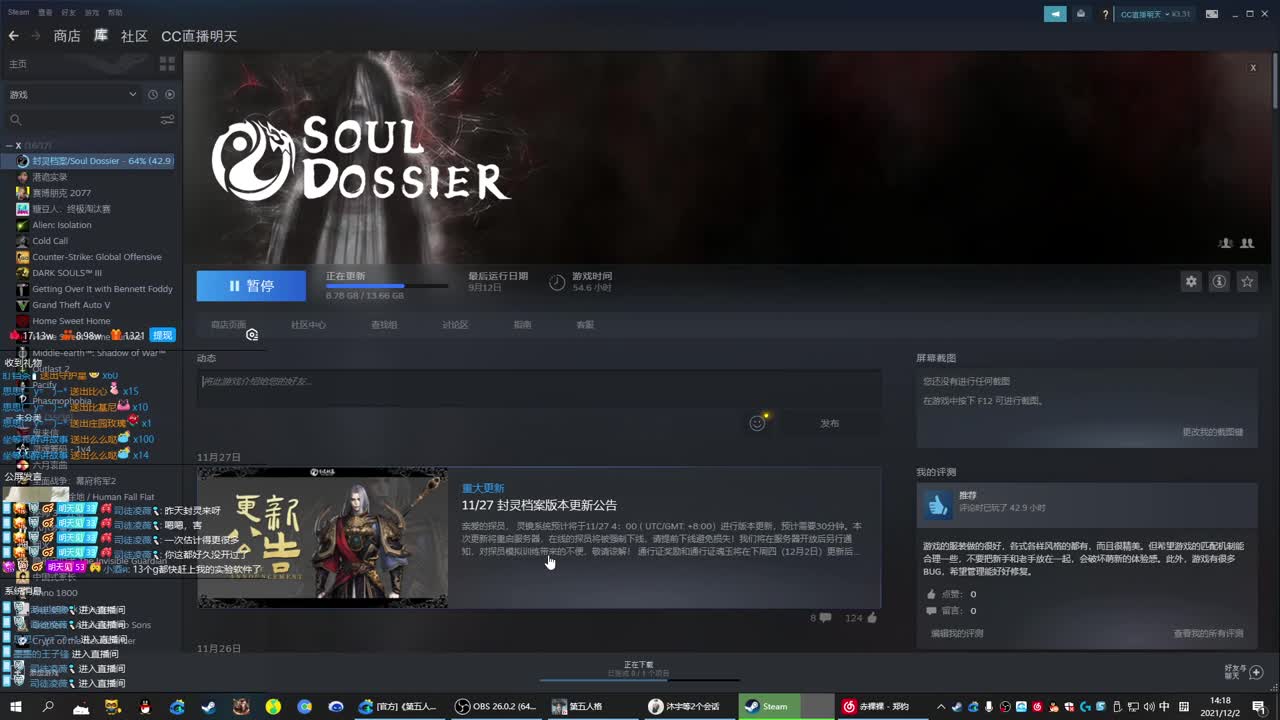
Task: Open the 商店 tab
Action: [67, 36]
